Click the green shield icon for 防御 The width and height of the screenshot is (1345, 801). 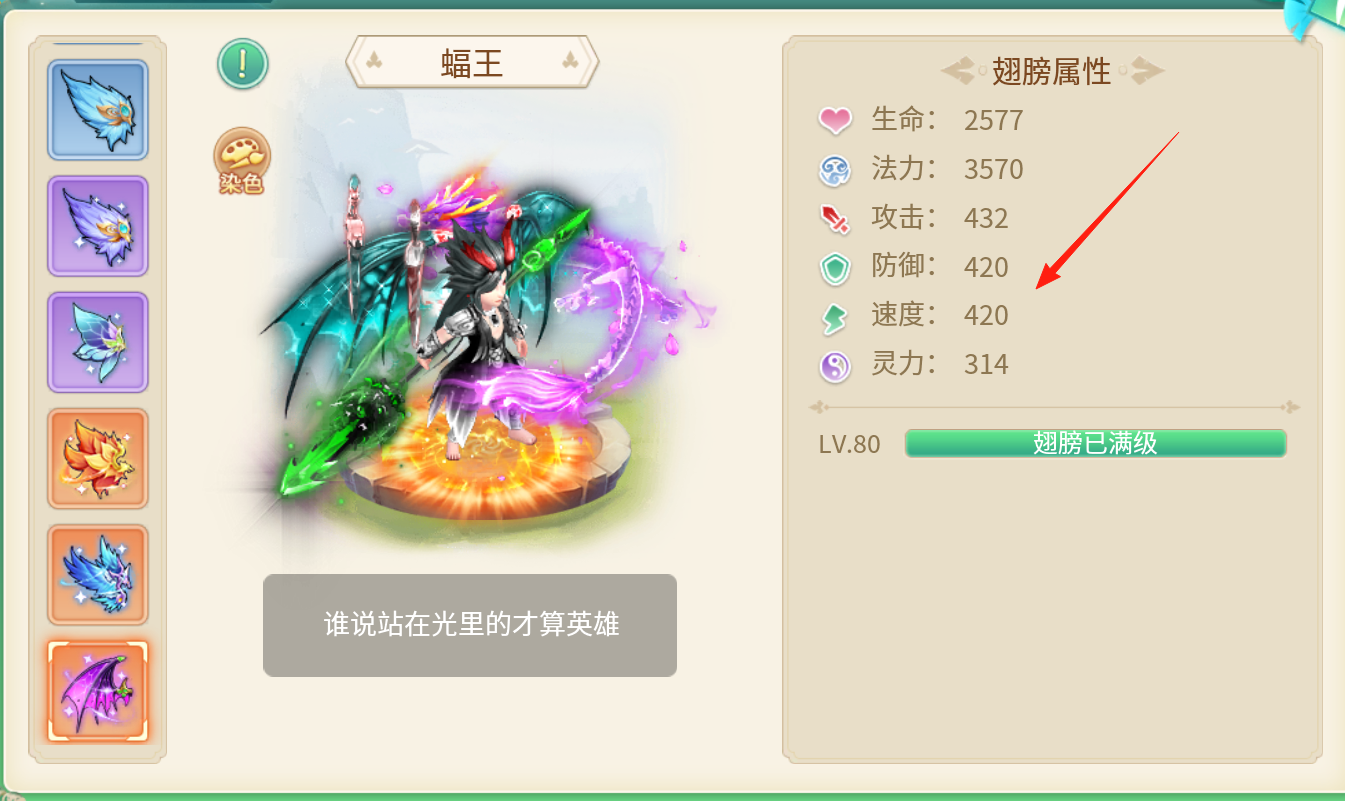[835, 267]
